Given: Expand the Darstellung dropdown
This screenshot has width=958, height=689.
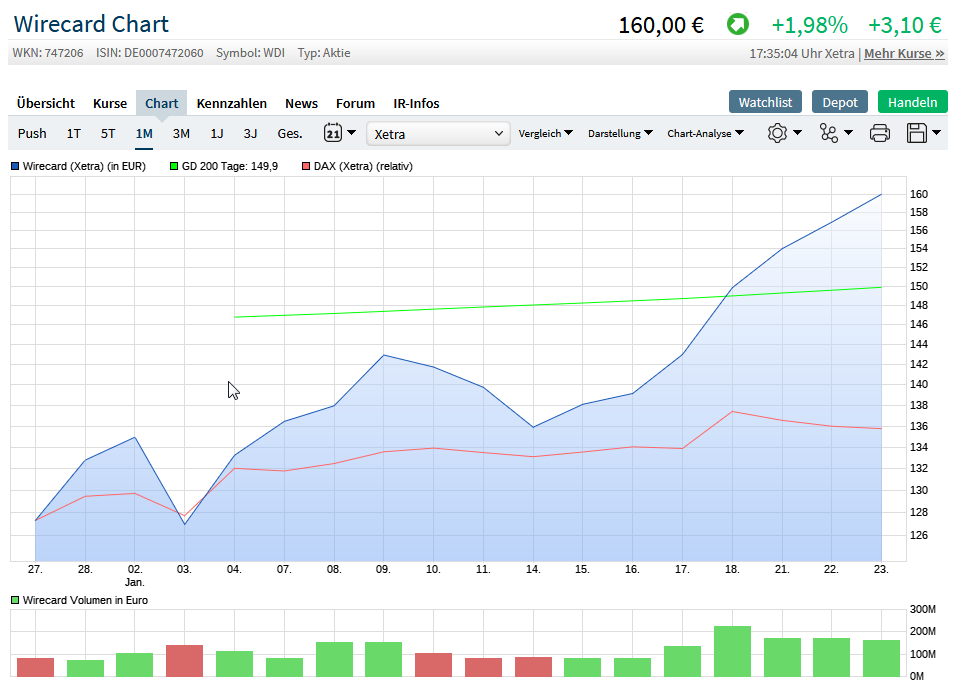Looking at the screenshot, I should pyautogui.click(x=617, y=132).
